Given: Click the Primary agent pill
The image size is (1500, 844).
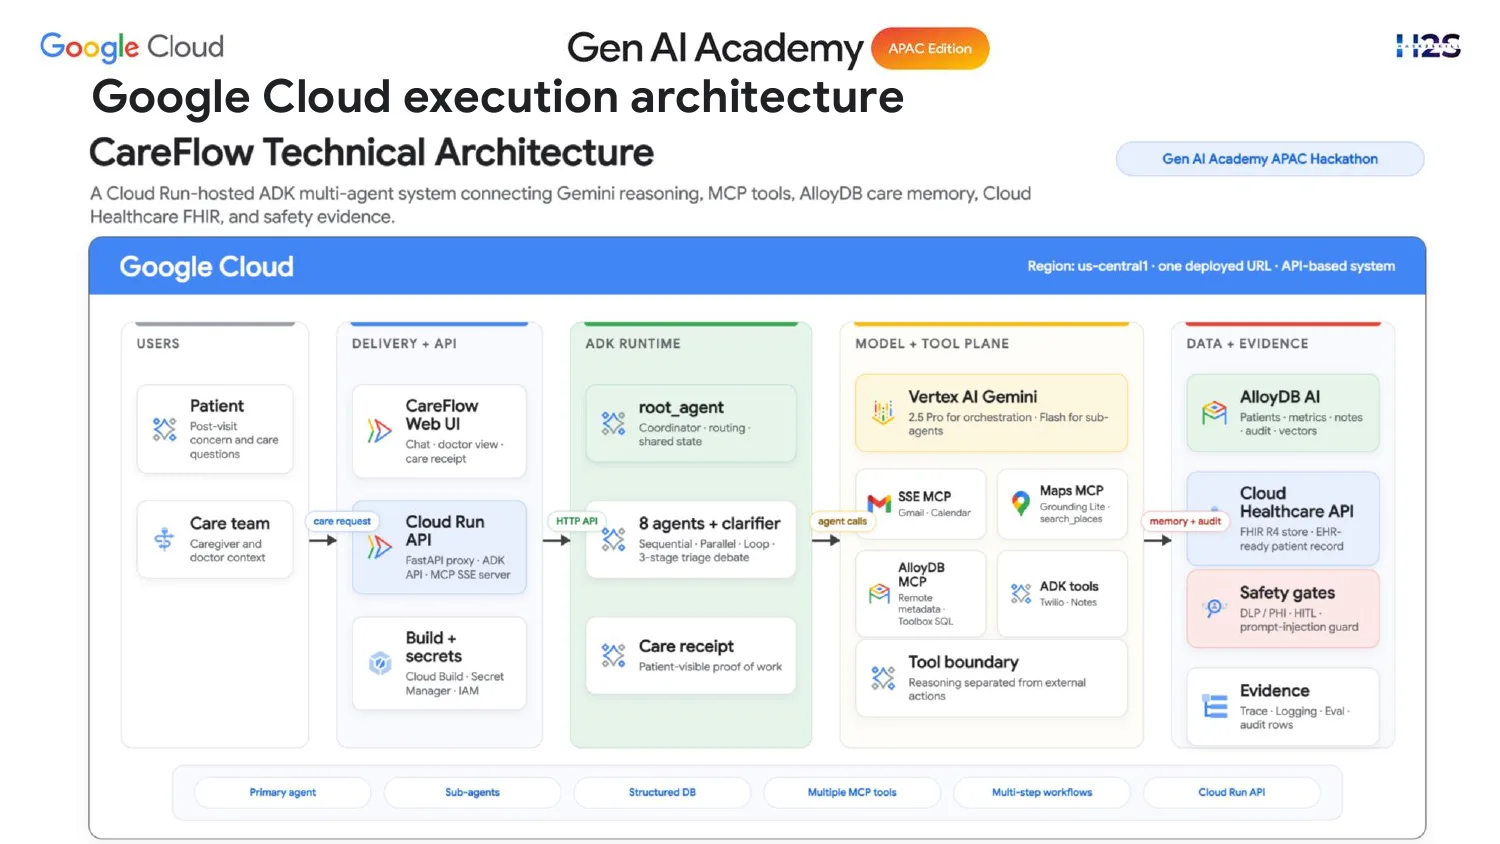Looking at the screenshot, I should click(283, 792).
